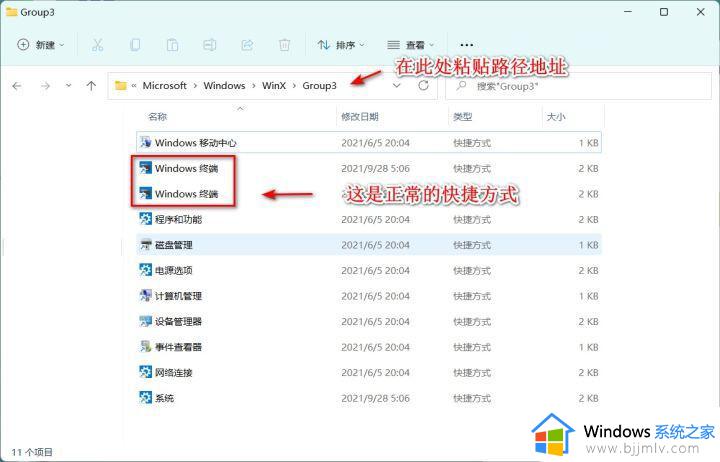Click the 1 KB size of 事件查看器
Image resolution: width=720 pixels, height=462 pixels.
(588, 347)
